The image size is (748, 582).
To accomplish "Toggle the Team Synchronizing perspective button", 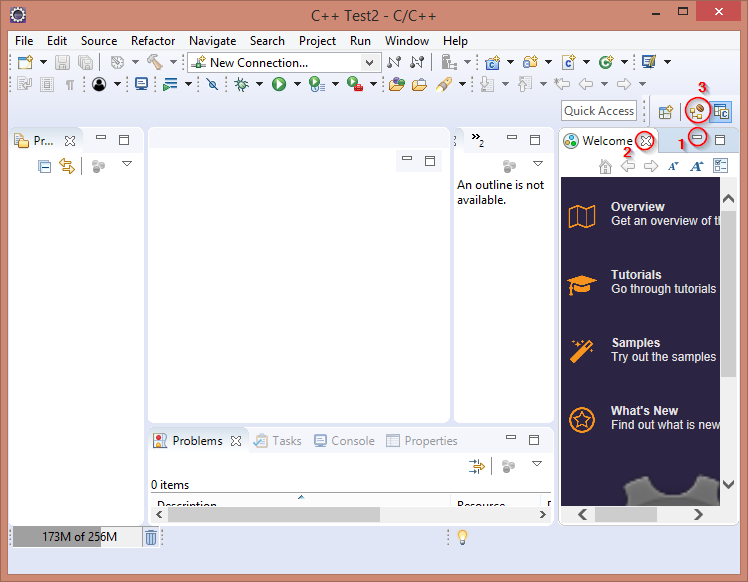I will coord(698,112).
